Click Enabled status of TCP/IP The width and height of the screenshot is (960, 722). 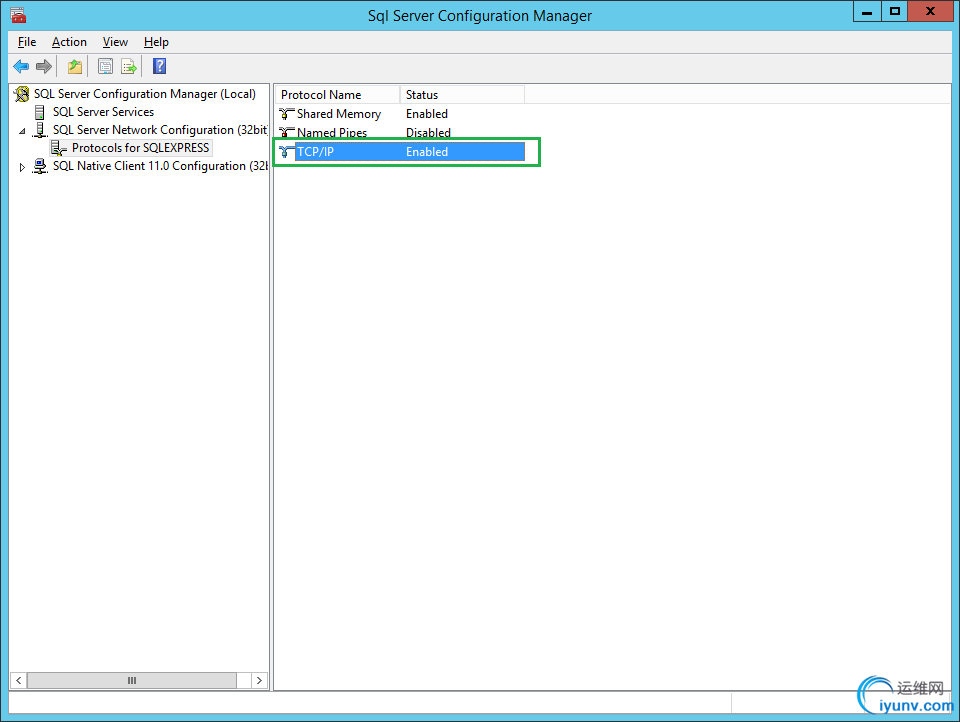(427, 152)
